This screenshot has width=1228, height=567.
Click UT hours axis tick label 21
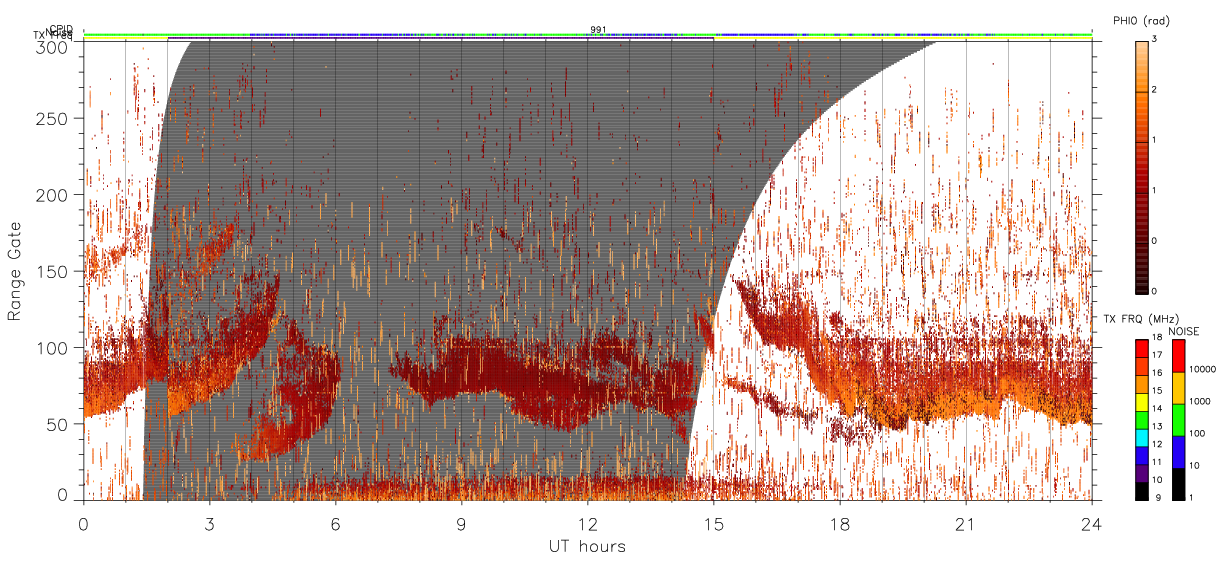click(966, 524)
